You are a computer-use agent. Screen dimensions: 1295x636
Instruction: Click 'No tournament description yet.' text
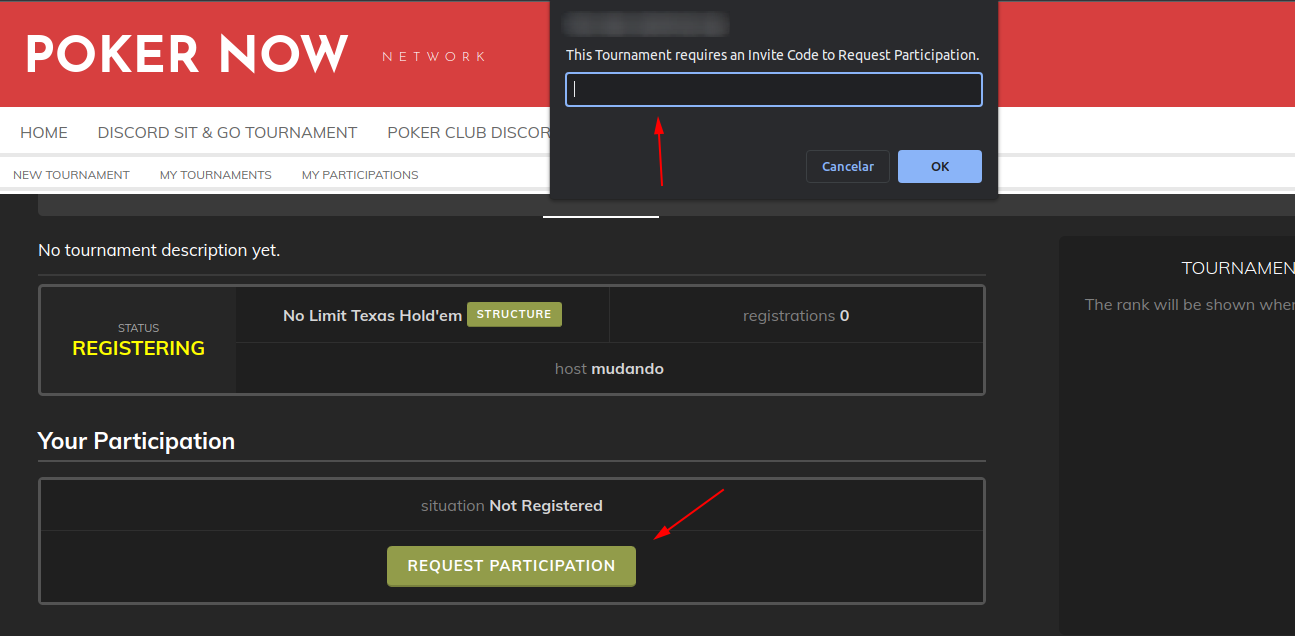point(159,250)
